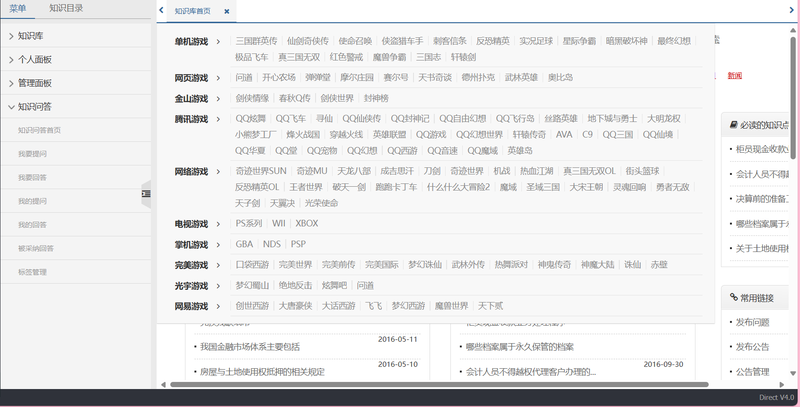Open 问道 in the 网页游戏 row
Viewport: 800px width, 407px height.
pos(244,78)
